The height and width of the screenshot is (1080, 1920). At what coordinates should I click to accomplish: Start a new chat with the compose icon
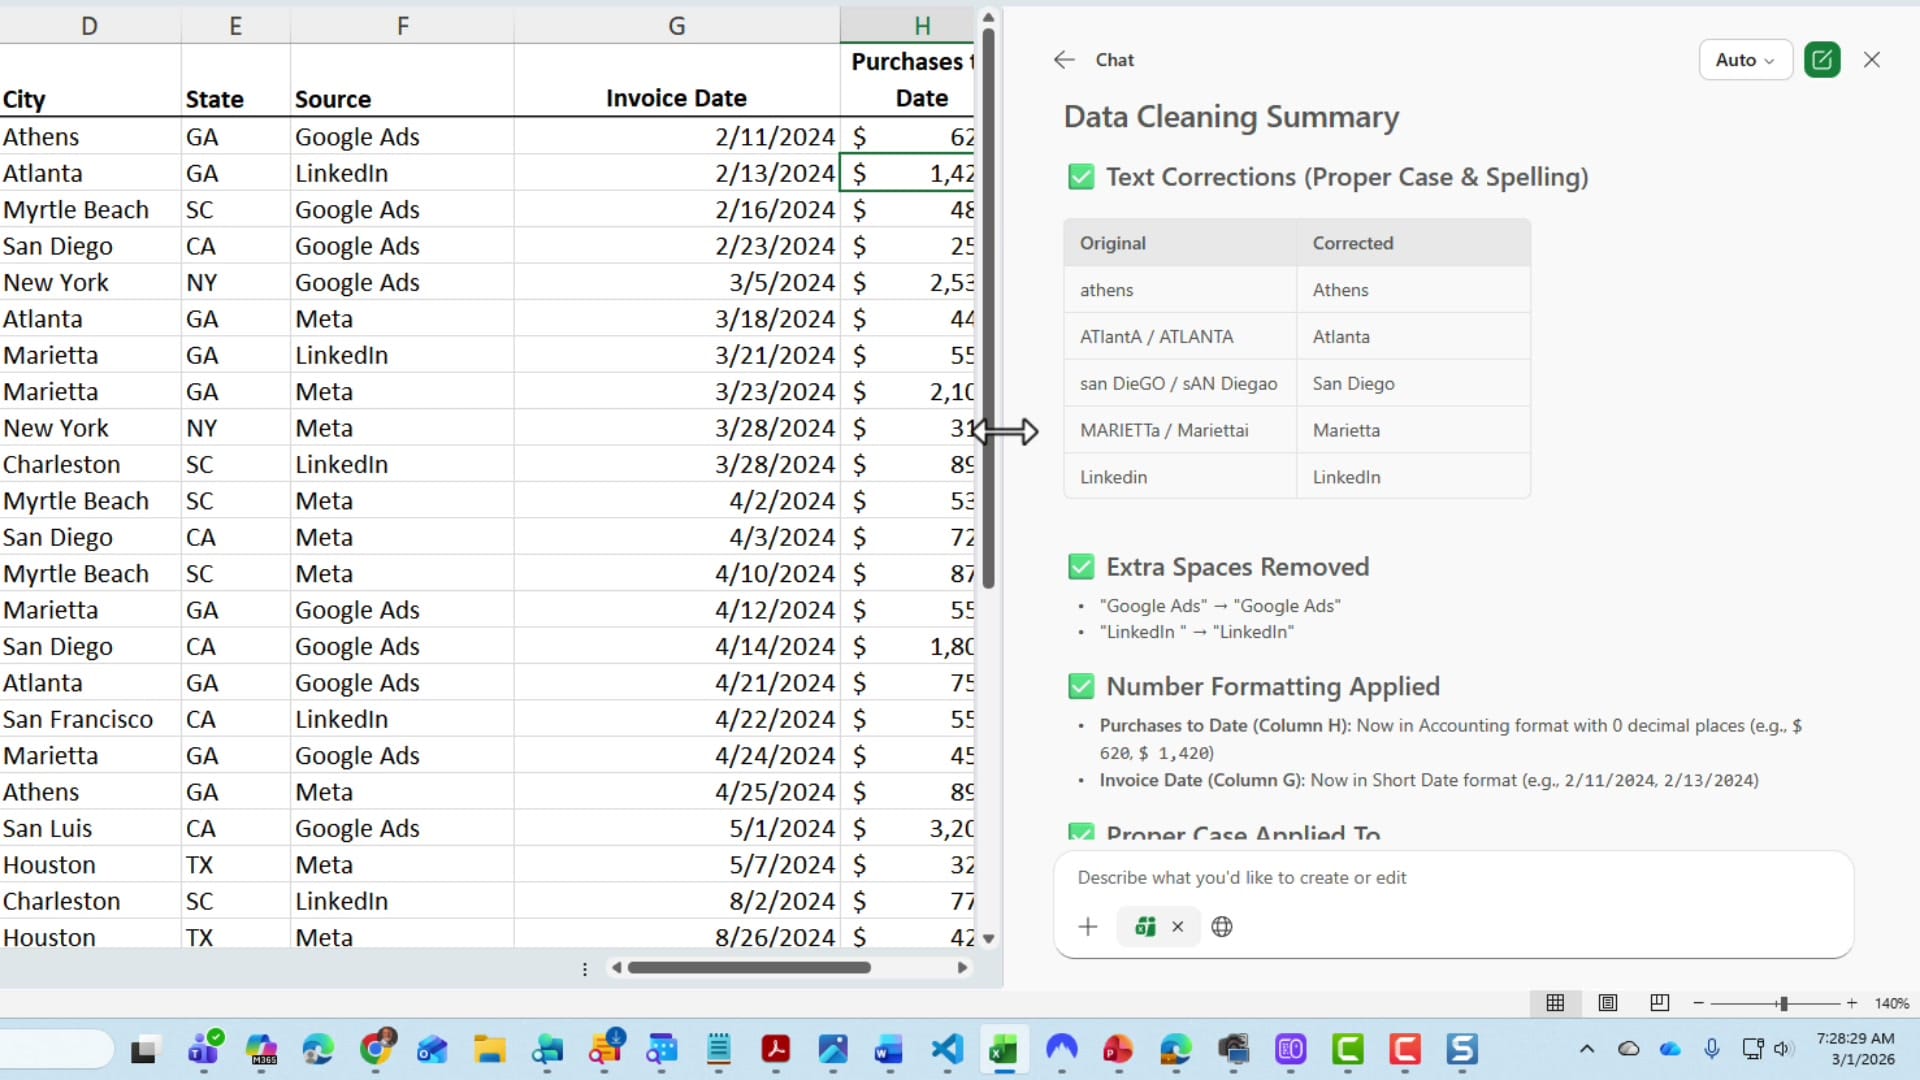click(1821, 59)
